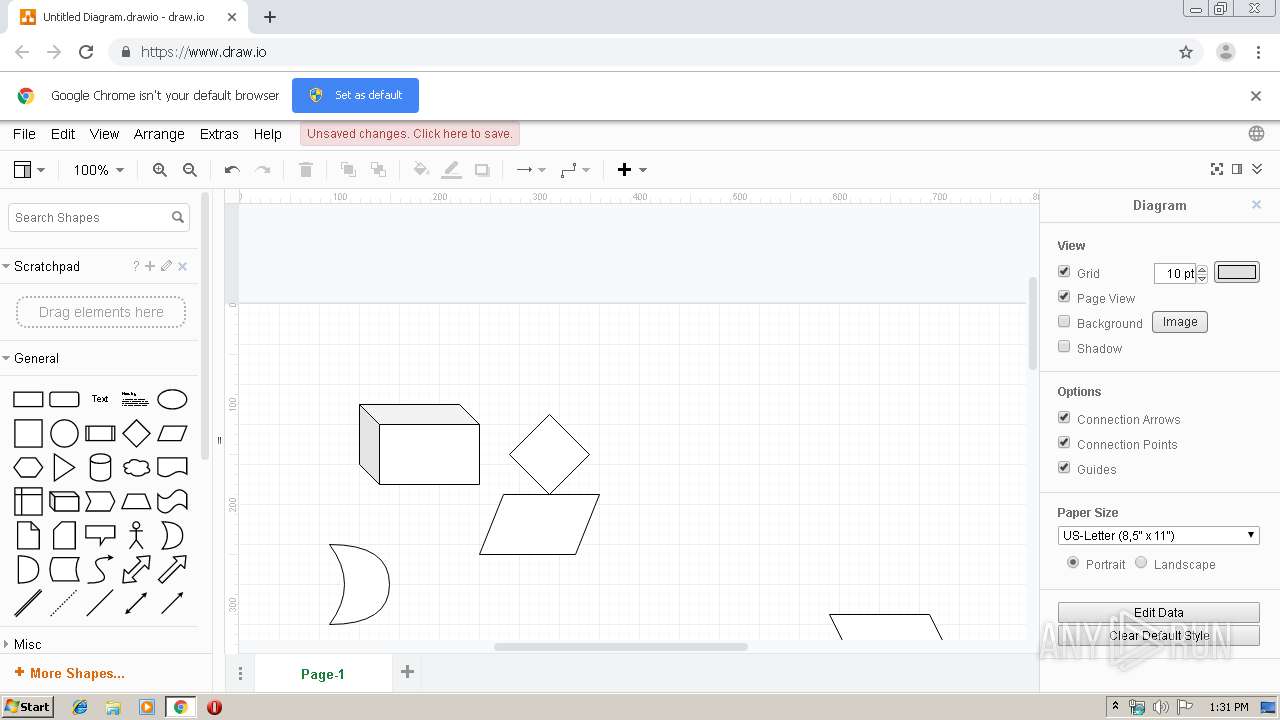The image size is (1280, 720).
Task: Click the language globe icon
Action: pyautogui.click(x=1257, y=134)
